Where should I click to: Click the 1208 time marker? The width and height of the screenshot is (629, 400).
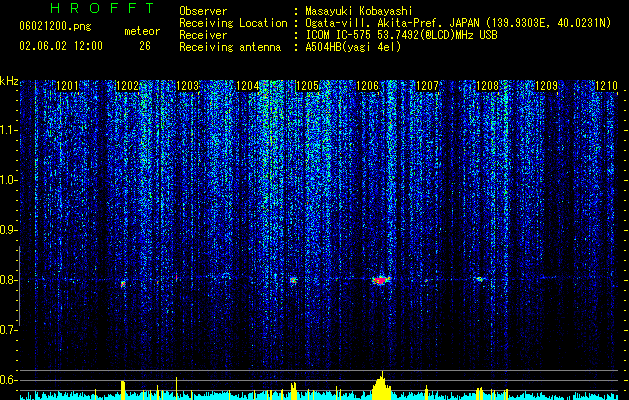click(x=487, y=86)
